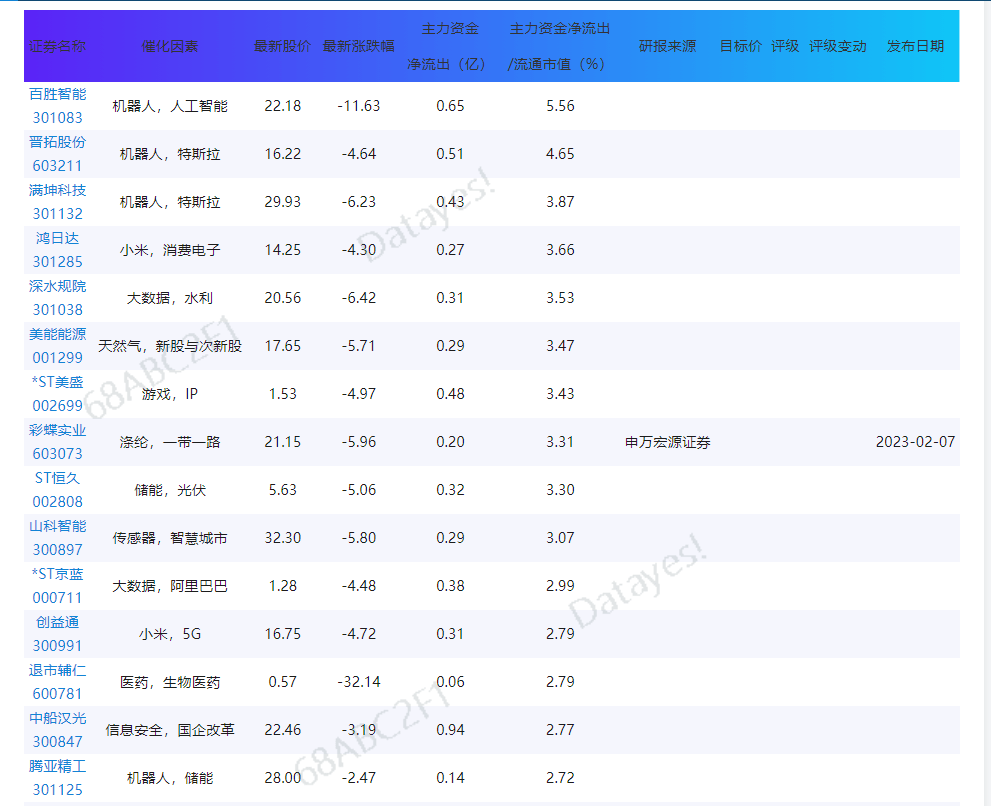Select the 3.31 outflow ratio value
Screen dimensions: 991x806
pyautogui.click(x=560, y=443)
